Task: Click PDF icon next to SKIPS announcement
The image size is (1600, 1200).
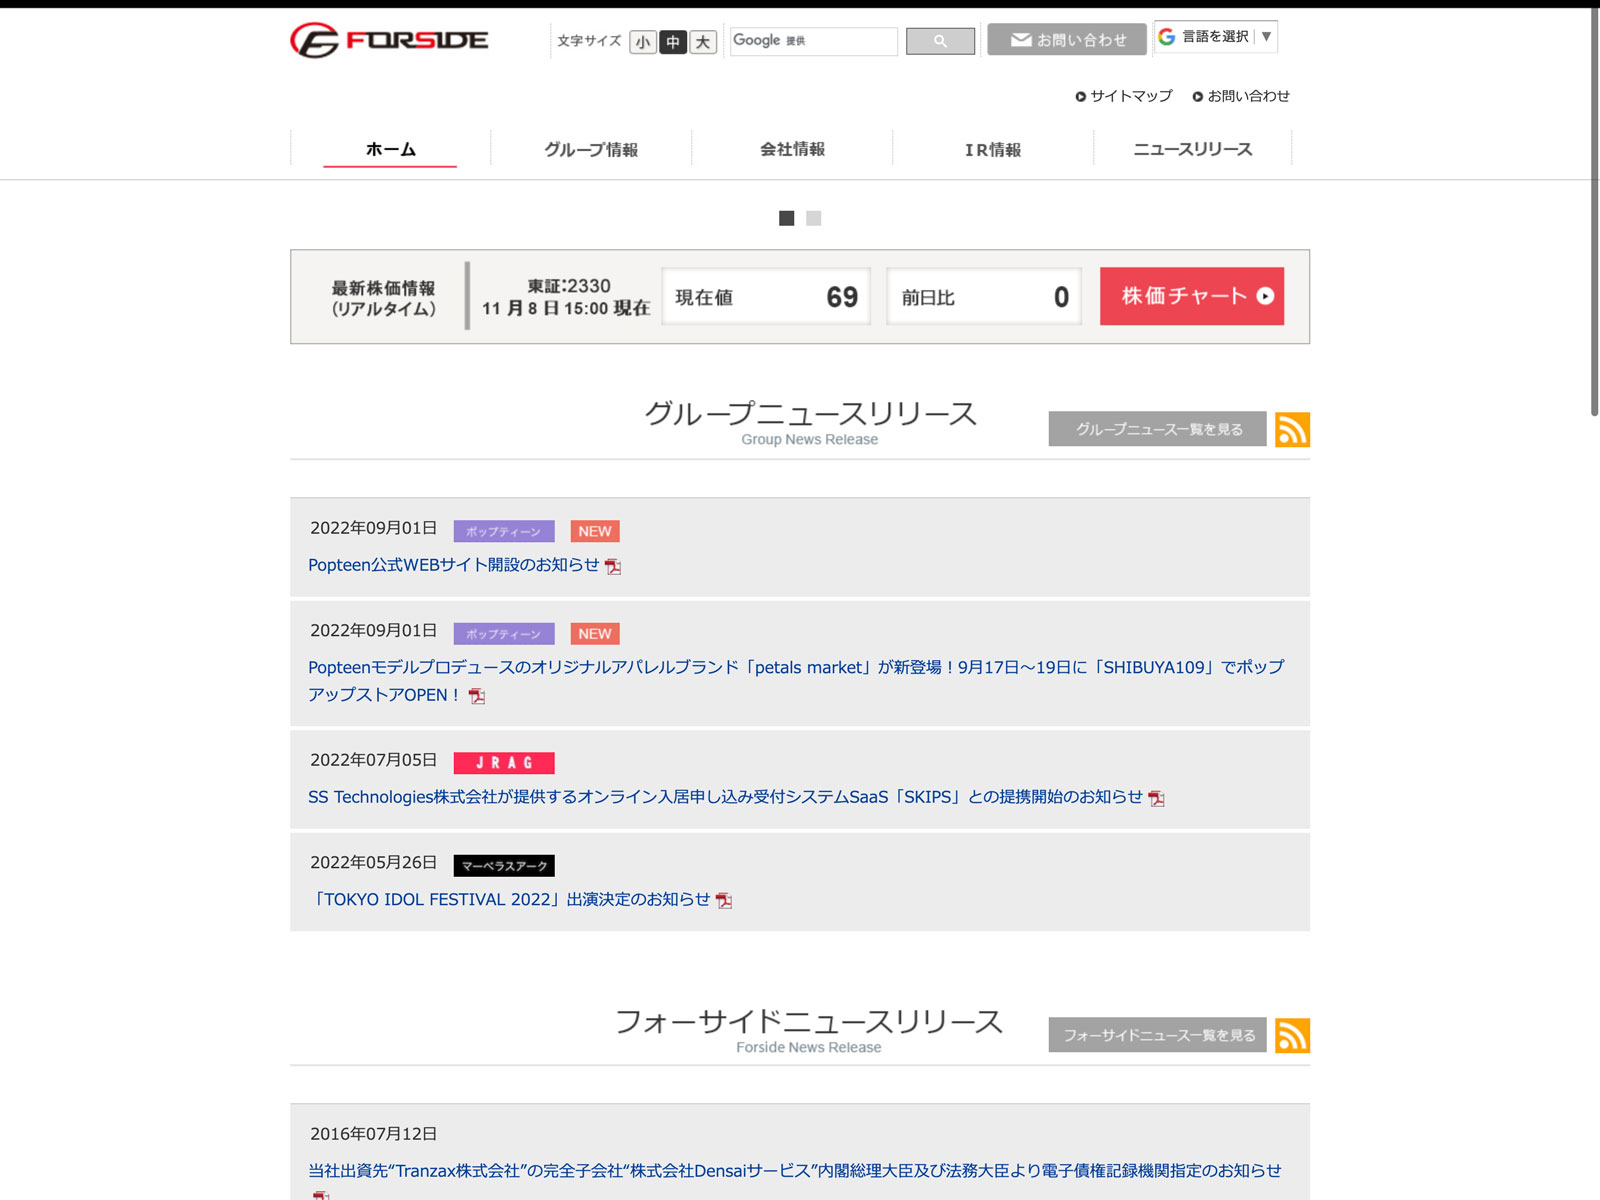Action: pos(1157,799)
